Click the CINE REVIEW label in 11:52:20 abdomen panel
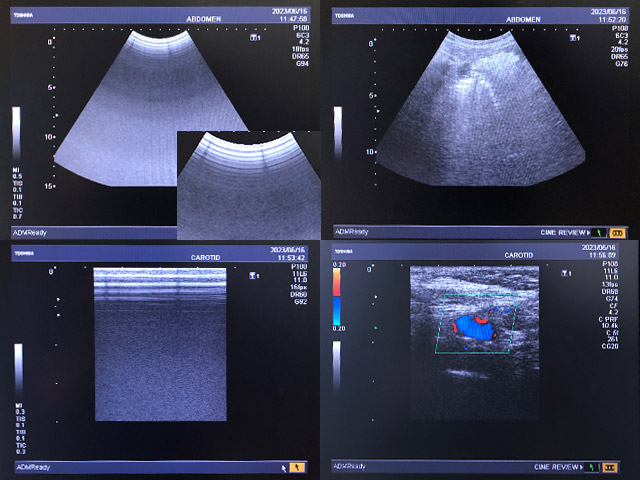The image size is (640, 480). [565, 233]
